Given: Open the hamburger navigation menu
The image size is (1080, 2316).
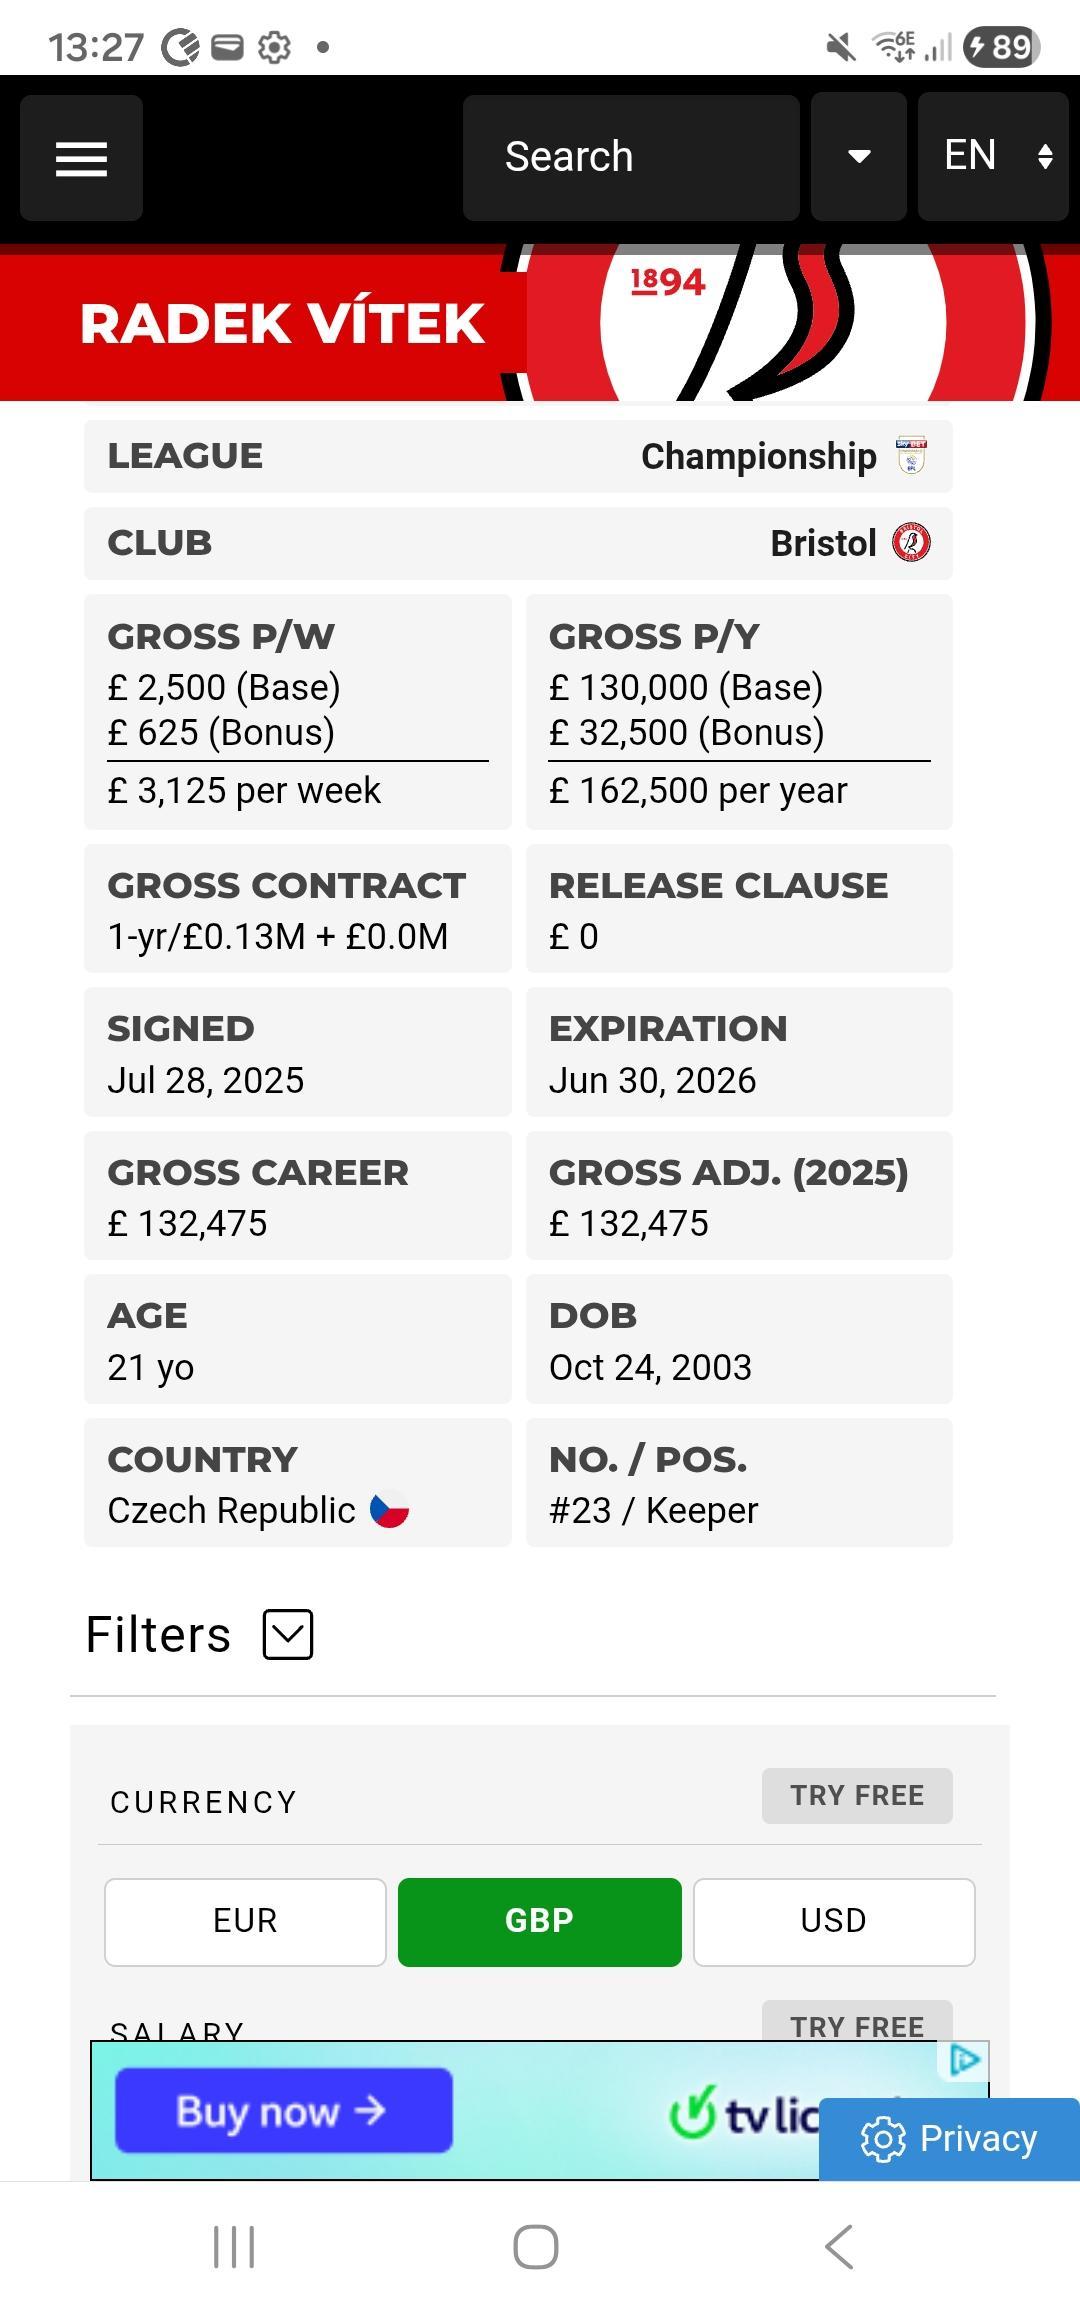Looking at the screenshot, I should (81, 158).
